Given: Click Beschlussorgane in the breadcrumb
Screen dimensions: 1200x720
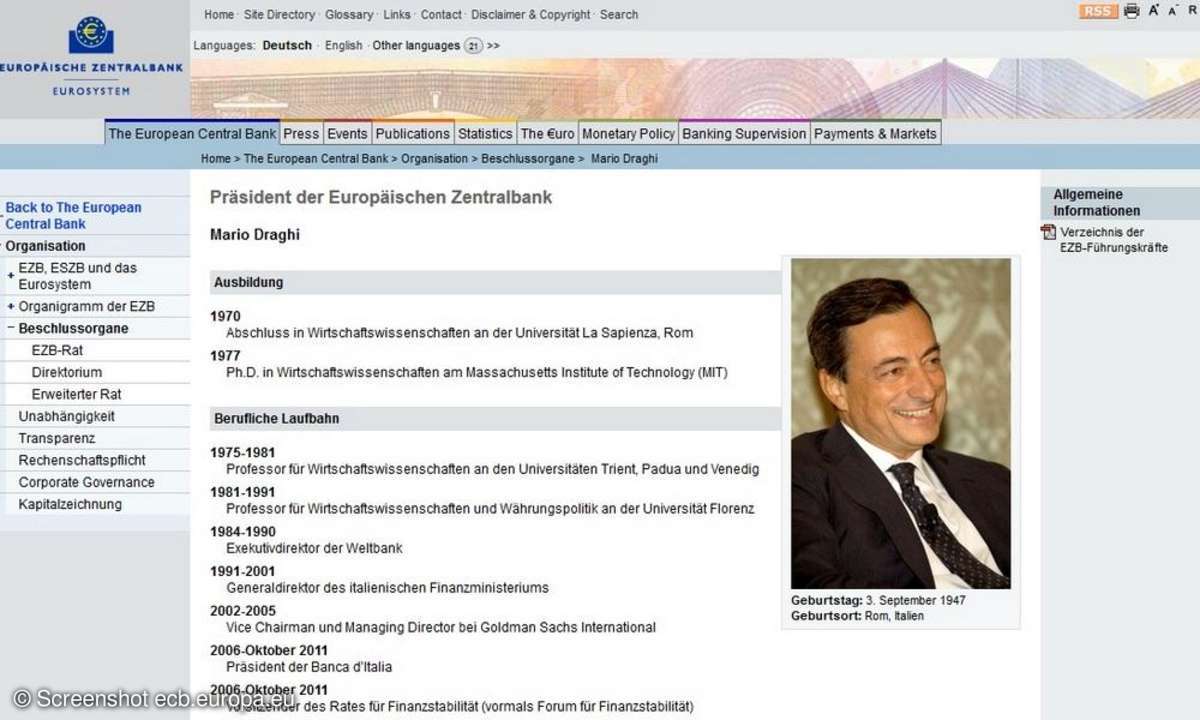Looking at the screenshot, I should click(528, 159).
